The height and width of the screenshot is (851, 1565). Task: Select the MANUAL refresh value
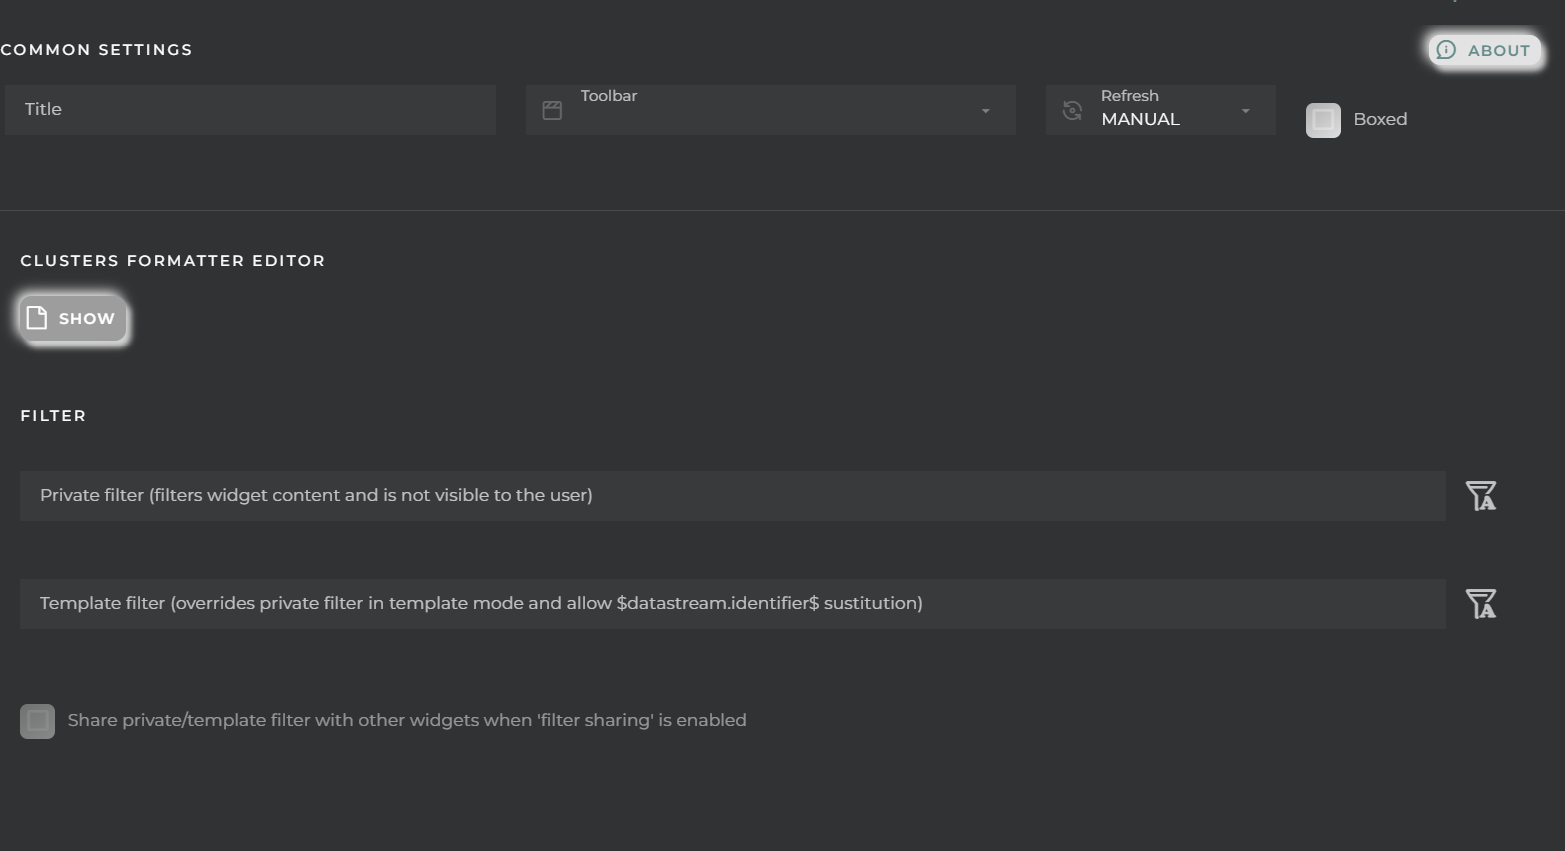(x=1140, y=119)
